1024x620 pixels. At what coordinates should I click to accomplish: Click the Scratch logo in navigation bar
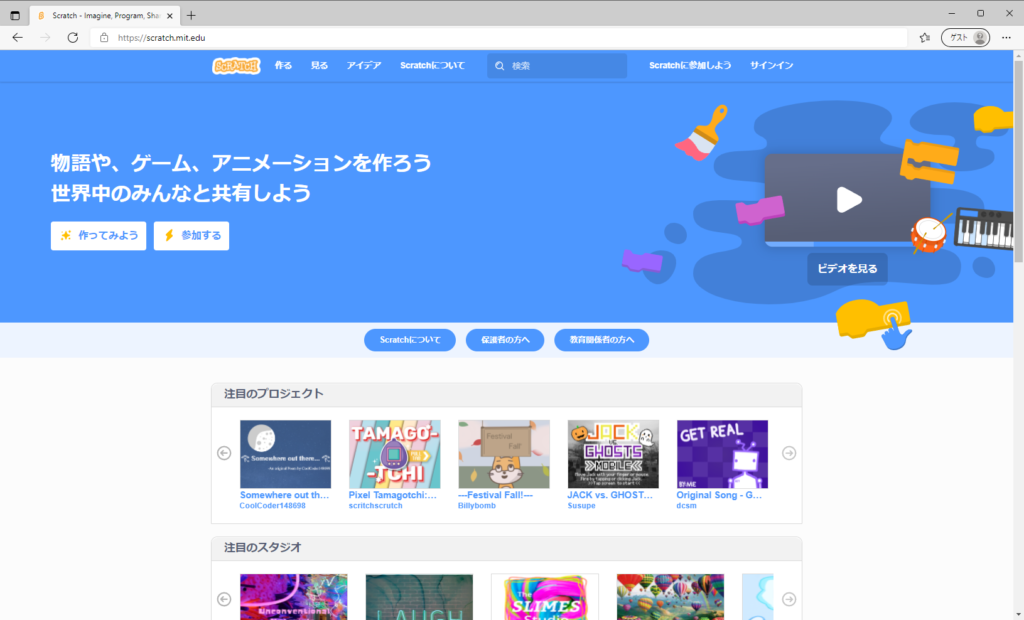(x=236, y=66)
